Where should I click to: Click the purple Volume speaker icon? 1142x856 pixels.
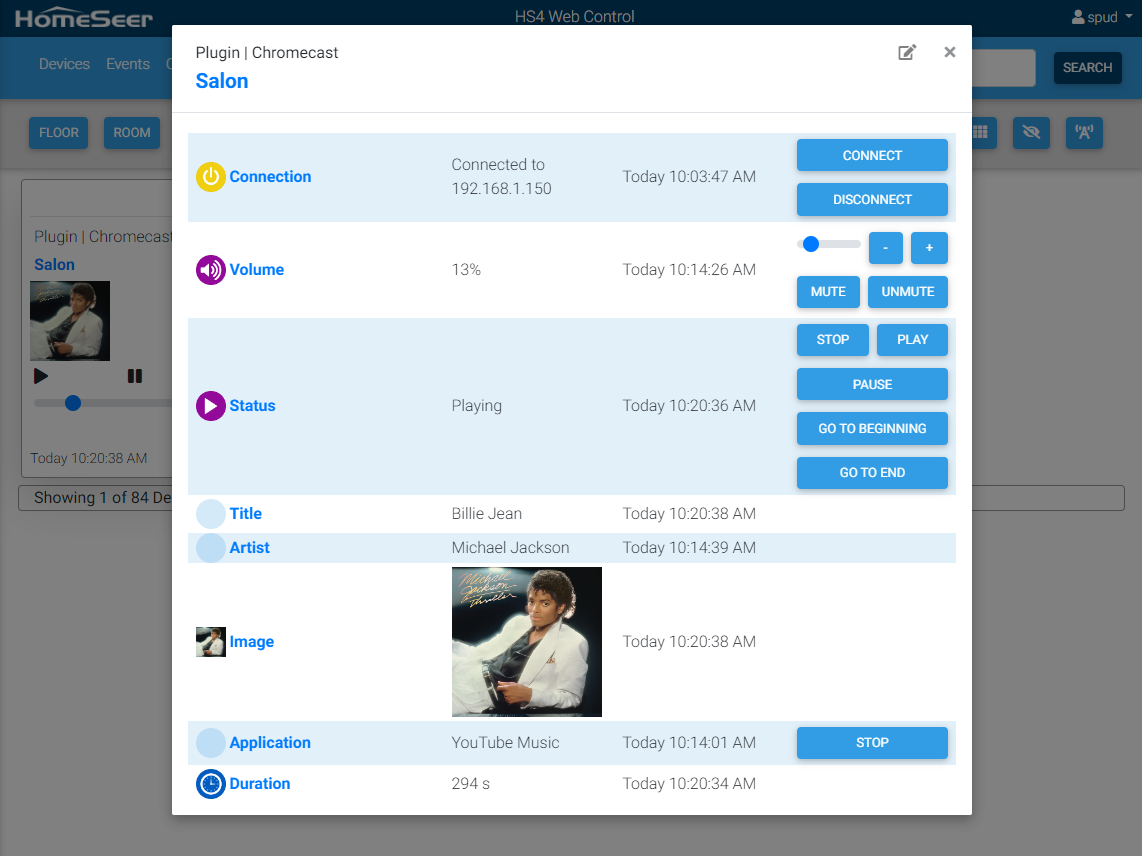[x=209, y=269]
